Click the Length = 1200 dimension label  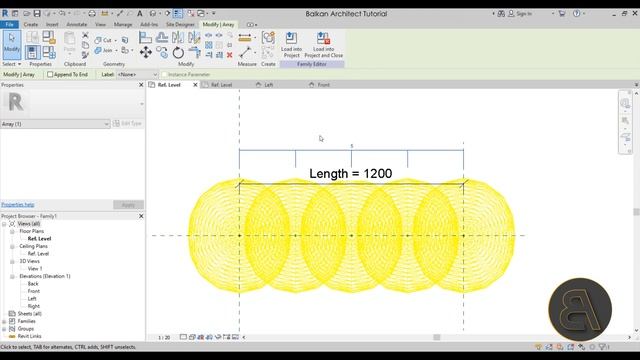pyautogui.click(x=351, y=173)
